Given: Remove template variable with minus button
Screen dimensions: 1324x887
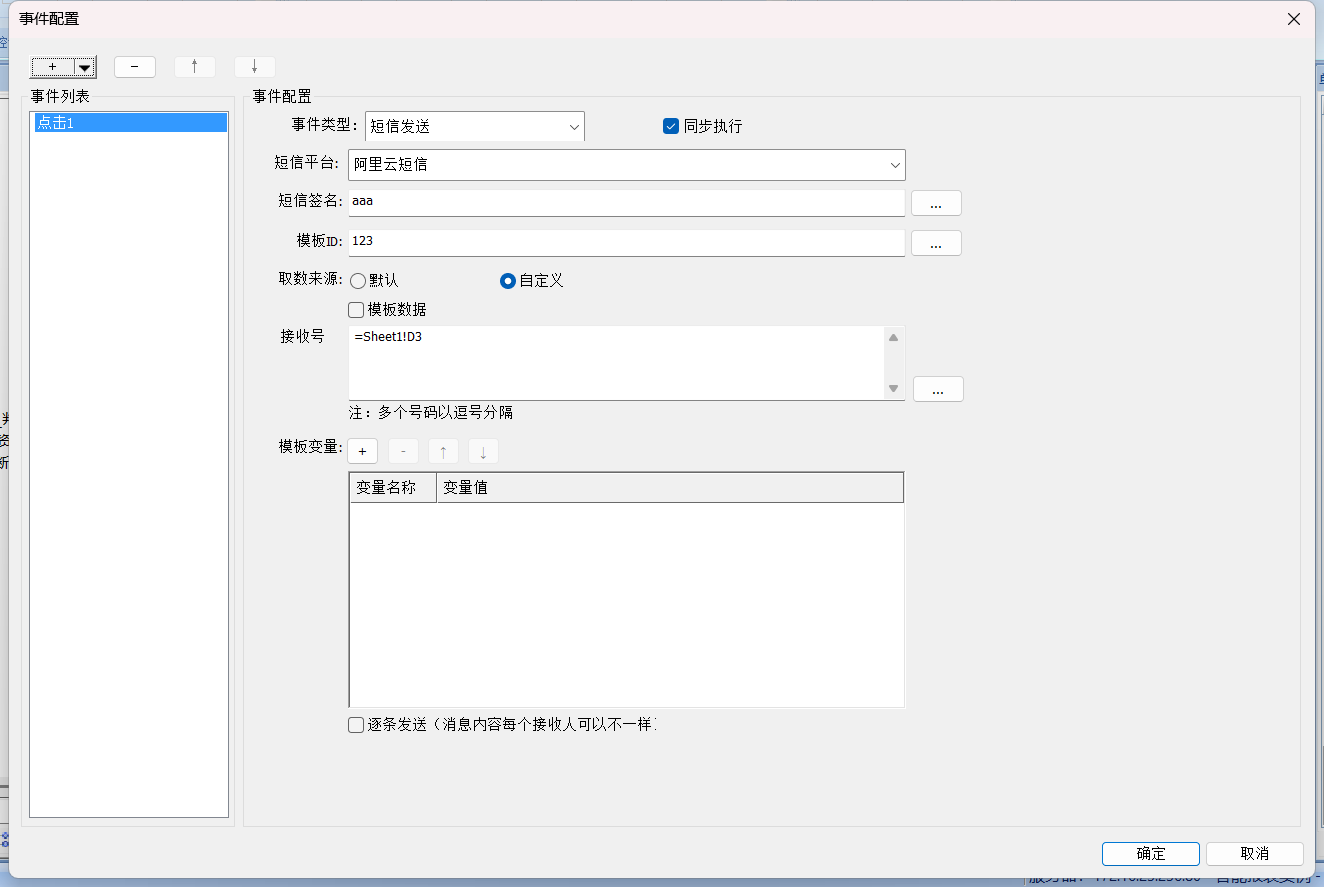Looking at the screenshot, I should 403,452.
